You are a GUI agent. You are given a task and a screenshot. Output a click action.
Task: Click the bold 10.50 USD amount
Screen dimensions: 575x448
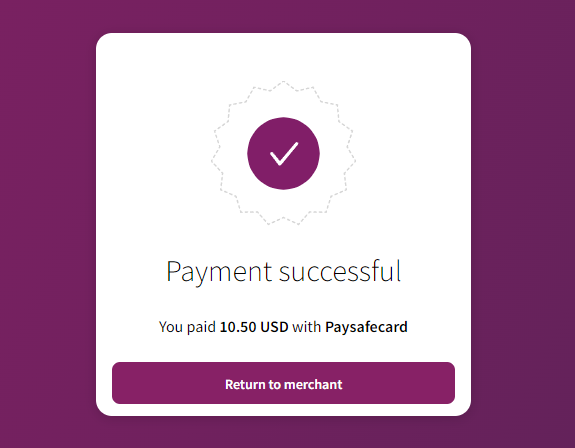[254, 327]
